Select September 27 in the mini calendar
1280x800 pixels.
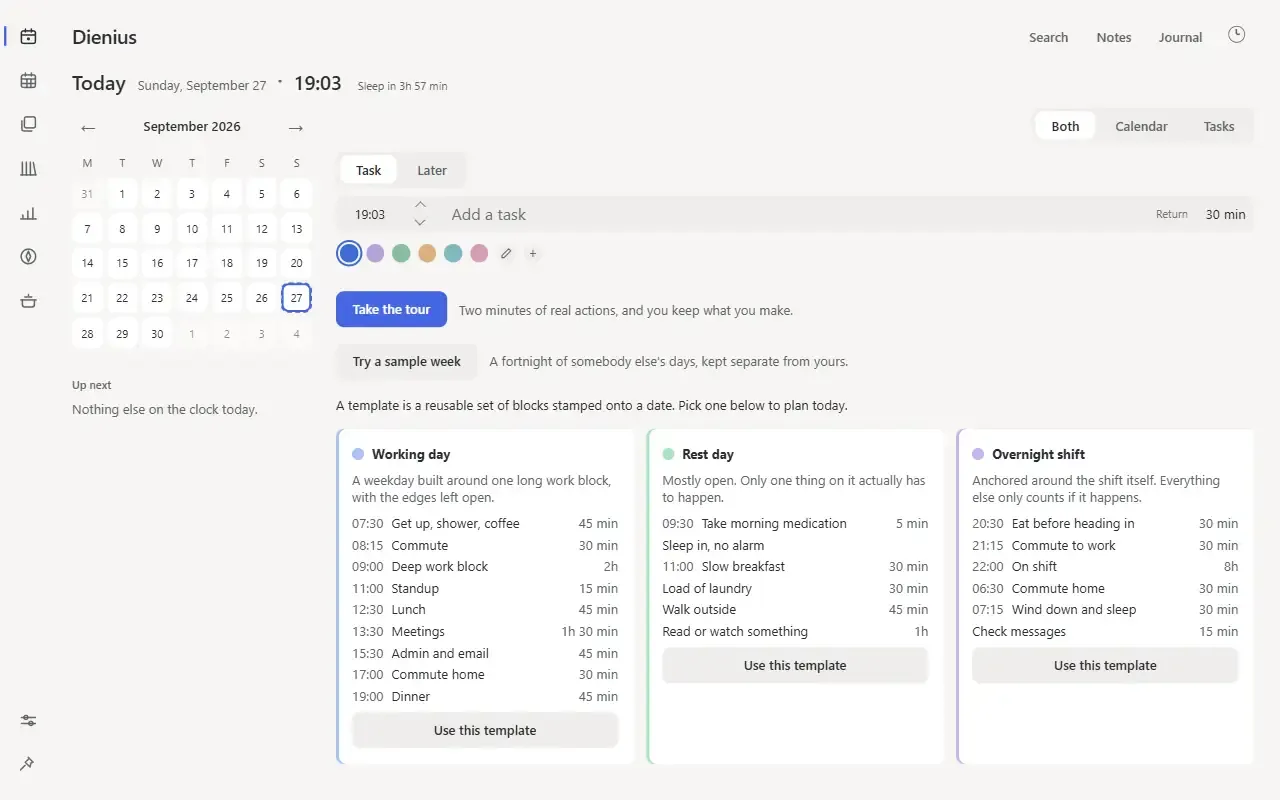(296, 298)
